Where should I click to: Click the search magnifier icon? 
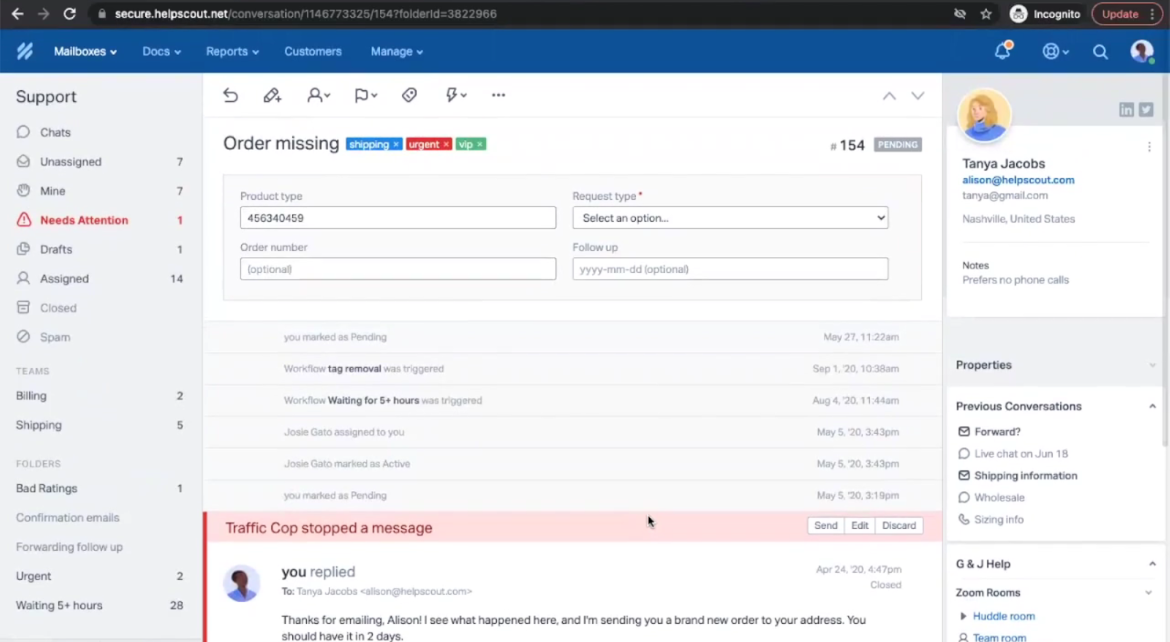pyautogui.click(x=1100, y=52)
